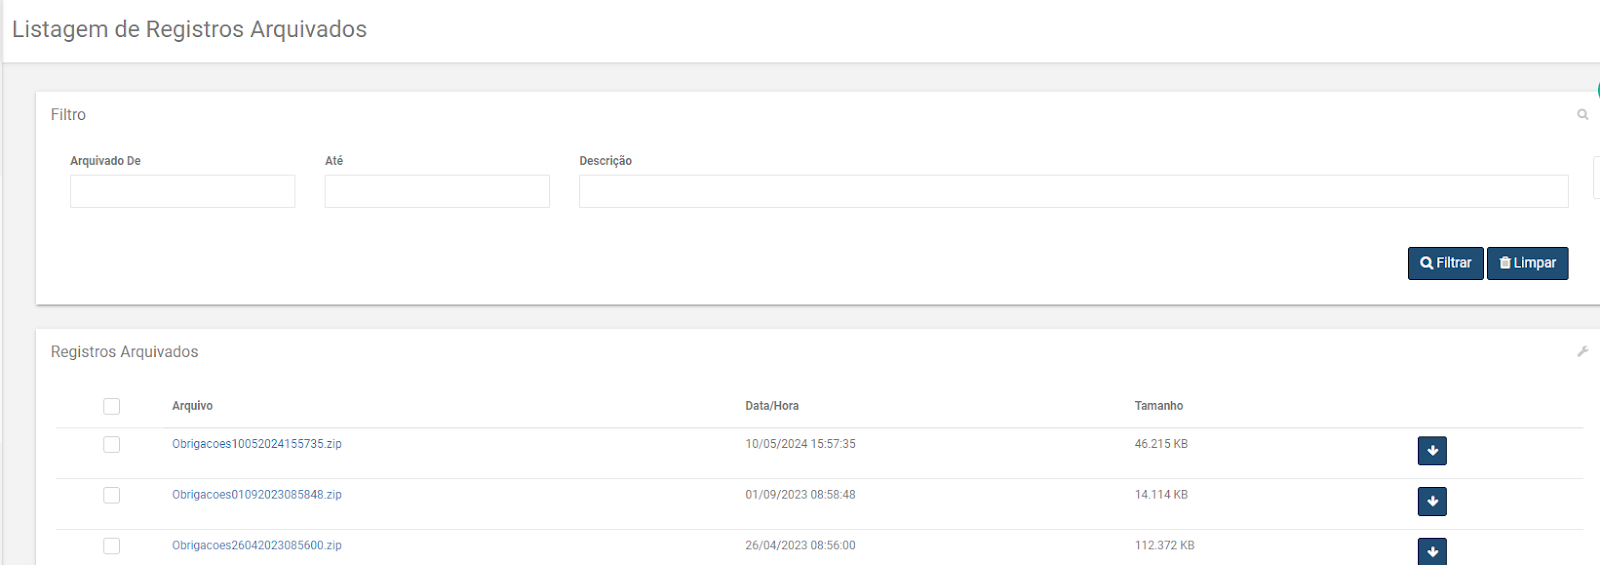The width and height of the screenshot is (1600, 565).
Task: Click the magnifier icon in the Filtro panel header
Action: click(x=1582, y=115)
